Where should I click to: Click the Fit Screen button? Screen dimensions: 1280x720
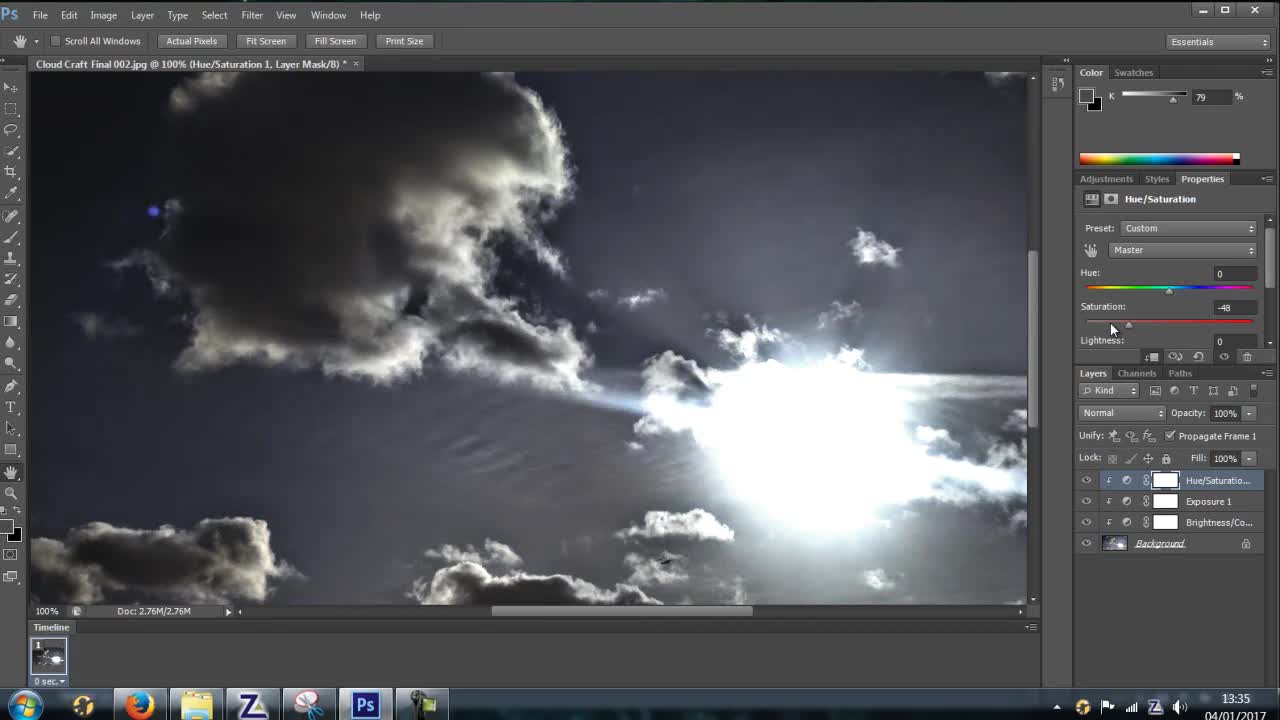click(266, 41)
